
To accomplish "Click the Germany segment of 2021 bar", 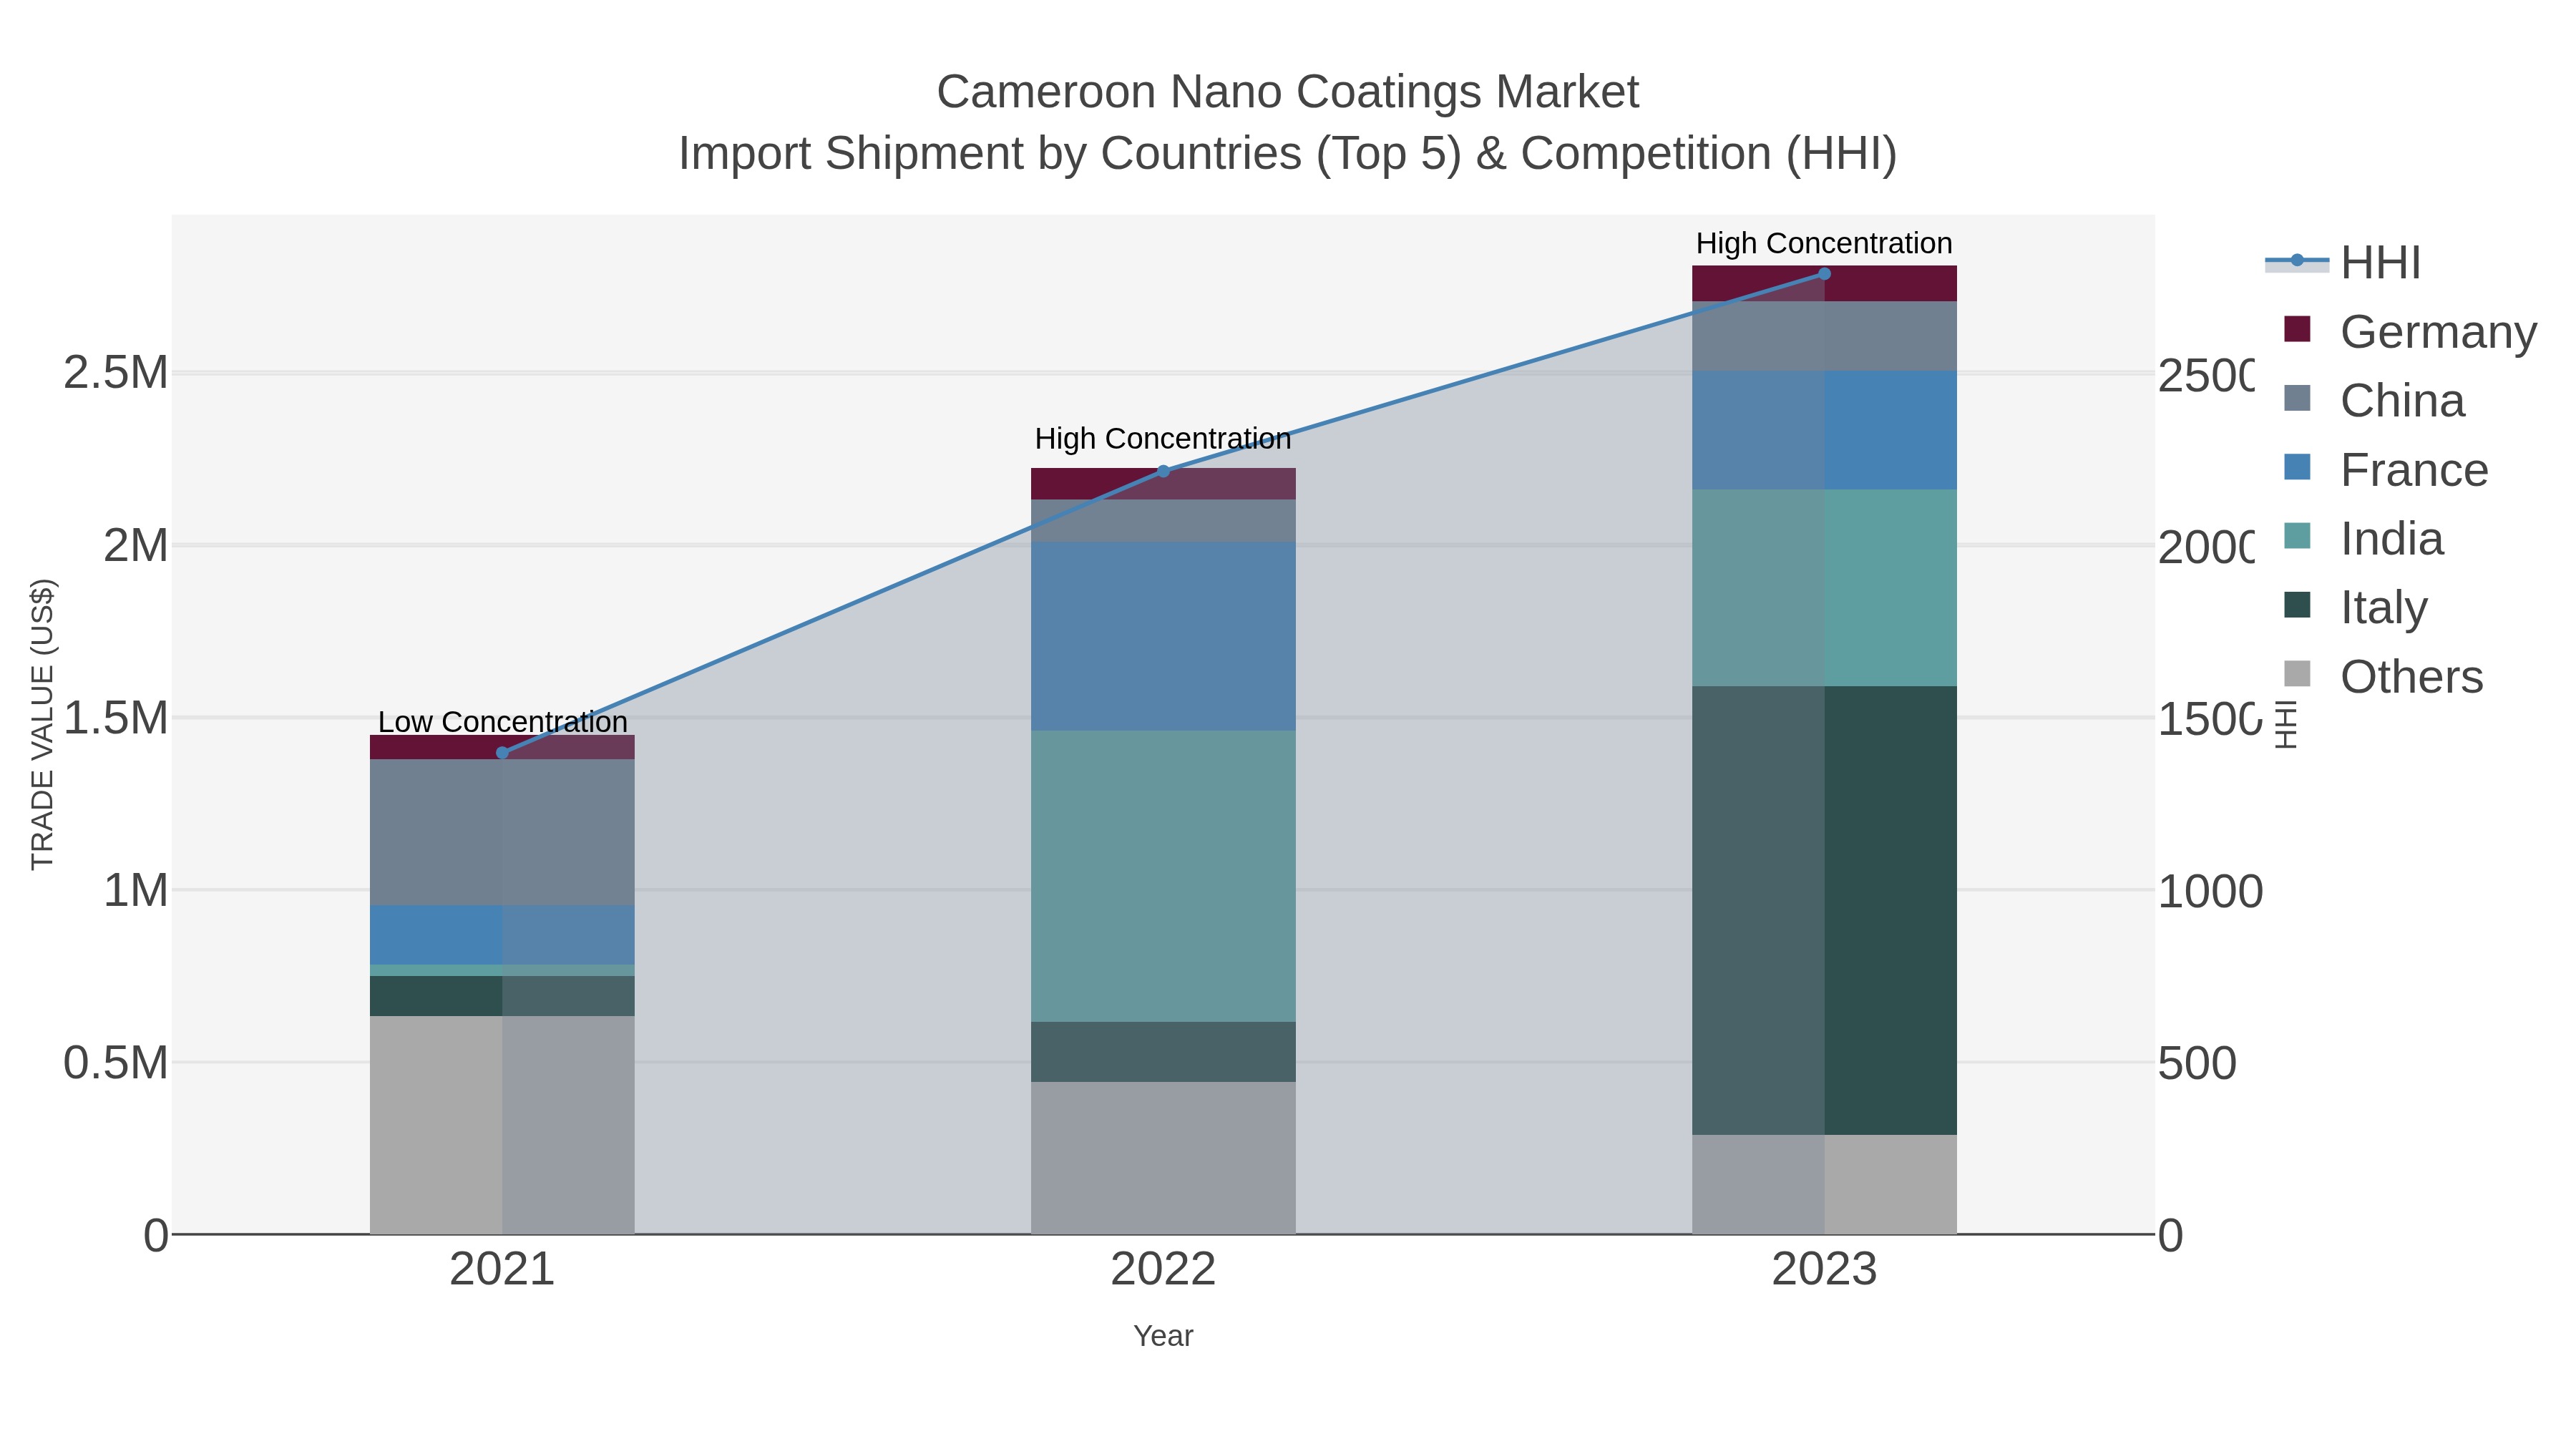I will click(x=502, y=748).
